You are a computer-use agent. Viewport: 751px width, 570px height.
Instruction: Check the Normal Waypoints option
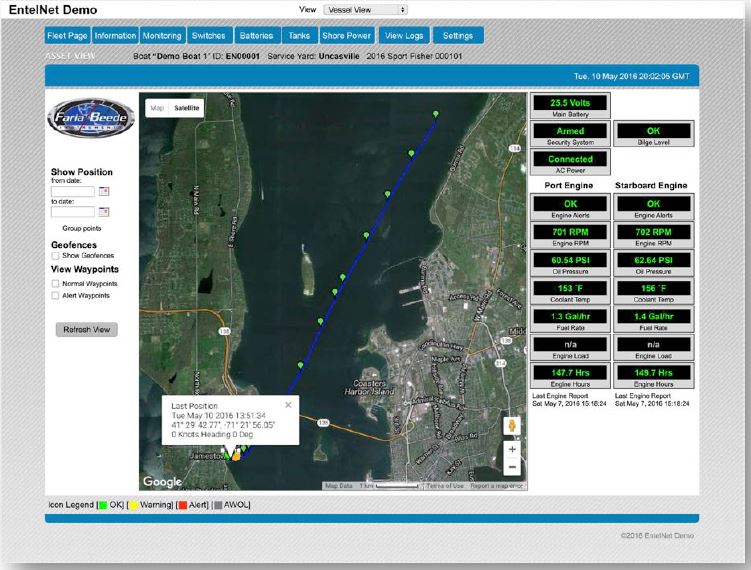55,284
